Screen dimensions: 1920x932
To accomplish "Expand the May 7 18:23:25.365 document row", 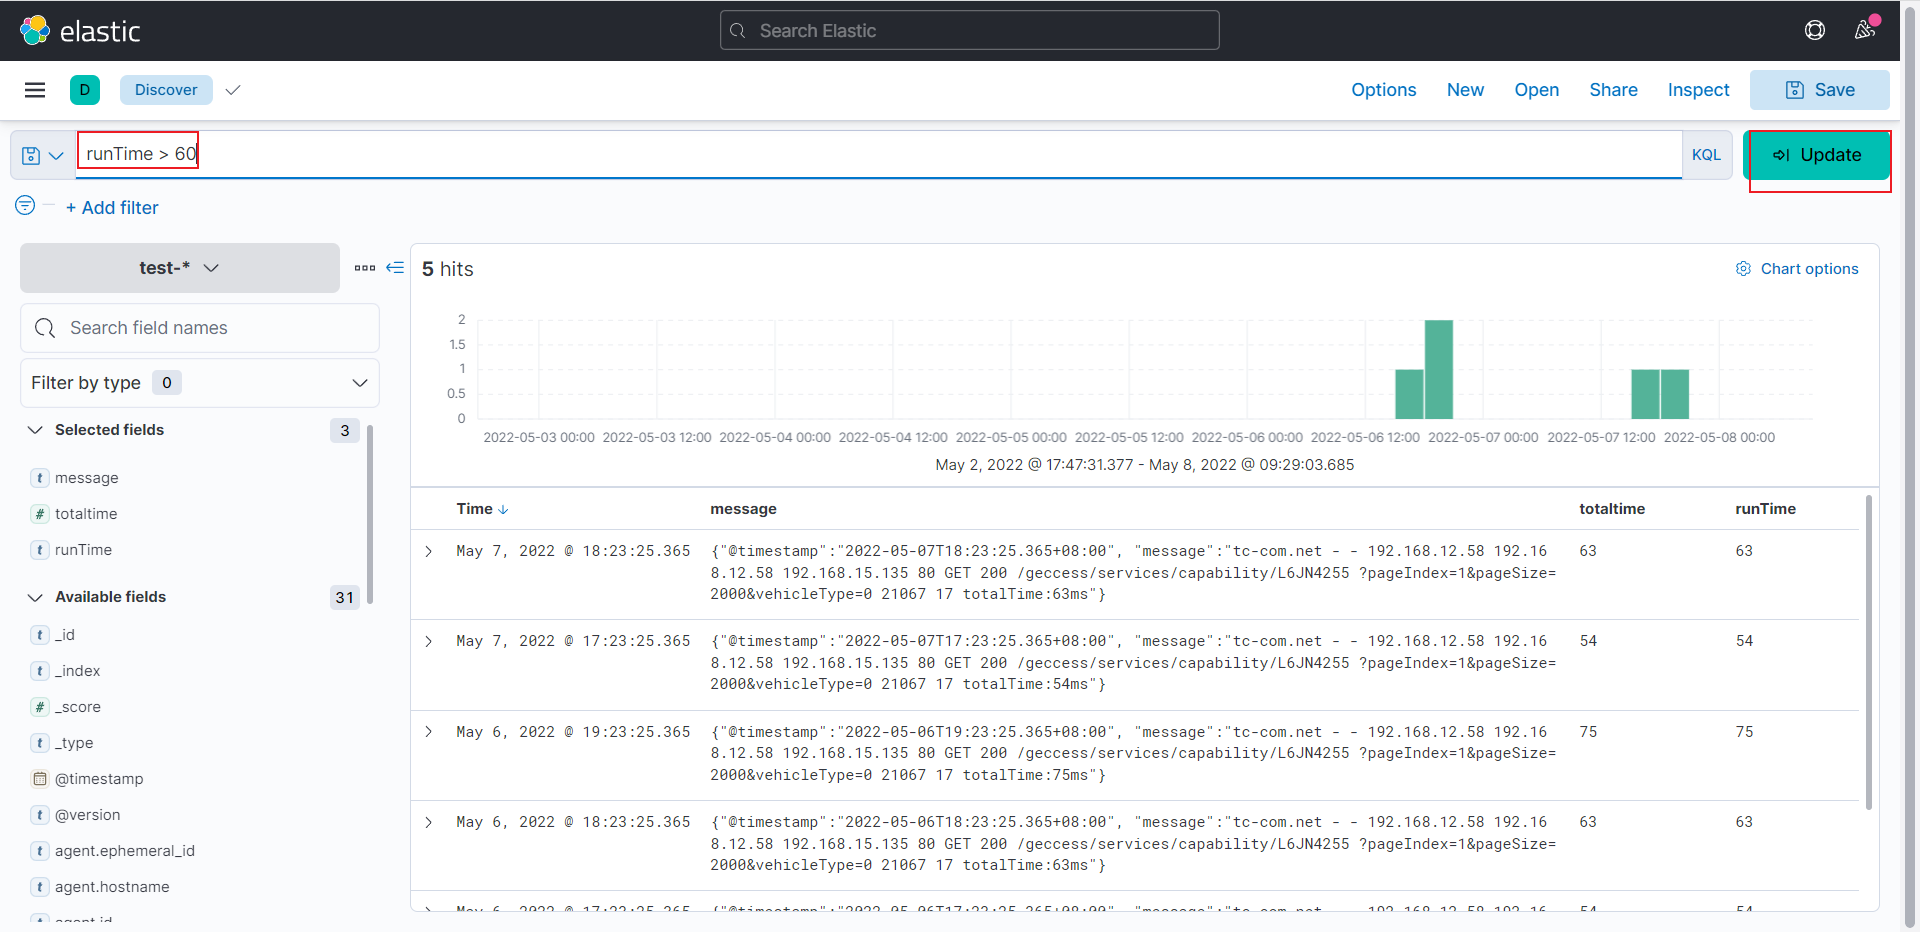I will pyautogui.click(x=429, y=551).
